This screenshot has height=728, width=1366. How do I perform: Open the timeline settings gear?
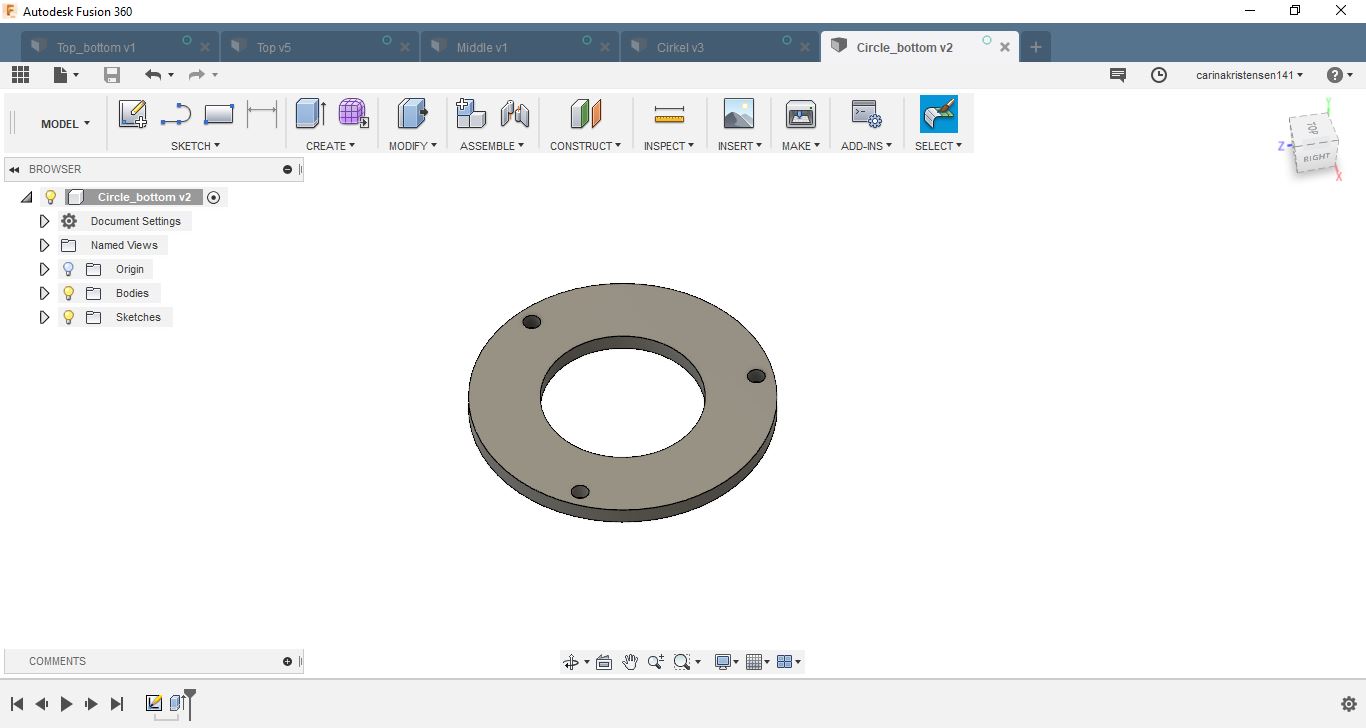1348,704
